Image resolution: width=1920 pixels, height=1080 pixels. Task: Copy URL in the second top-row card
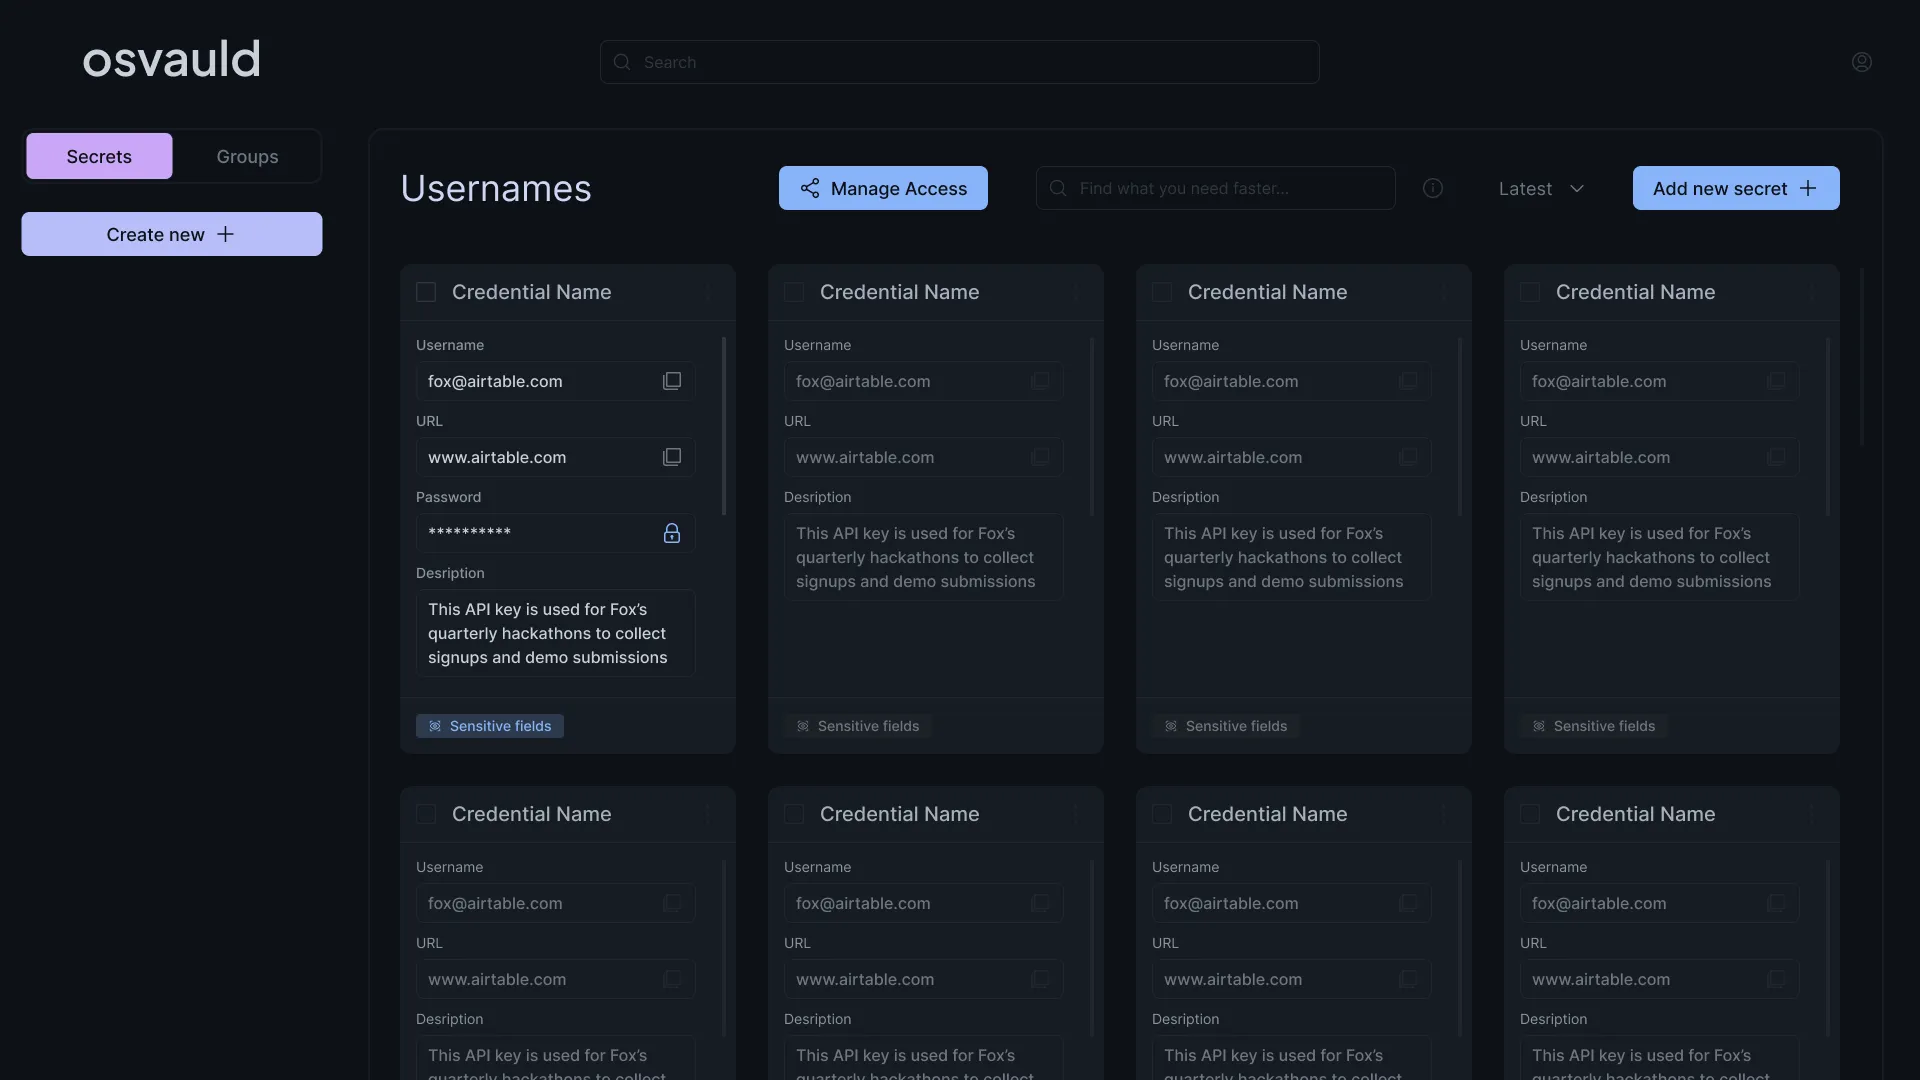point(1040,457)
